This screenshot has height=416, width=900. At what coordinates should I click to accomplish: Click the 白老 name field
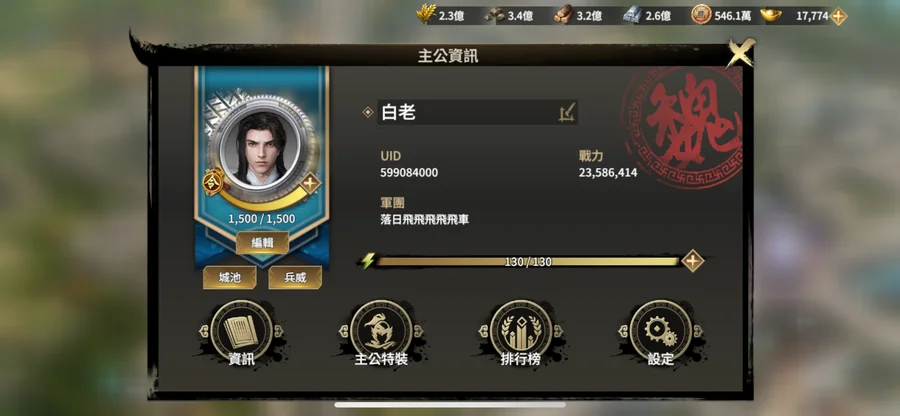477,112
